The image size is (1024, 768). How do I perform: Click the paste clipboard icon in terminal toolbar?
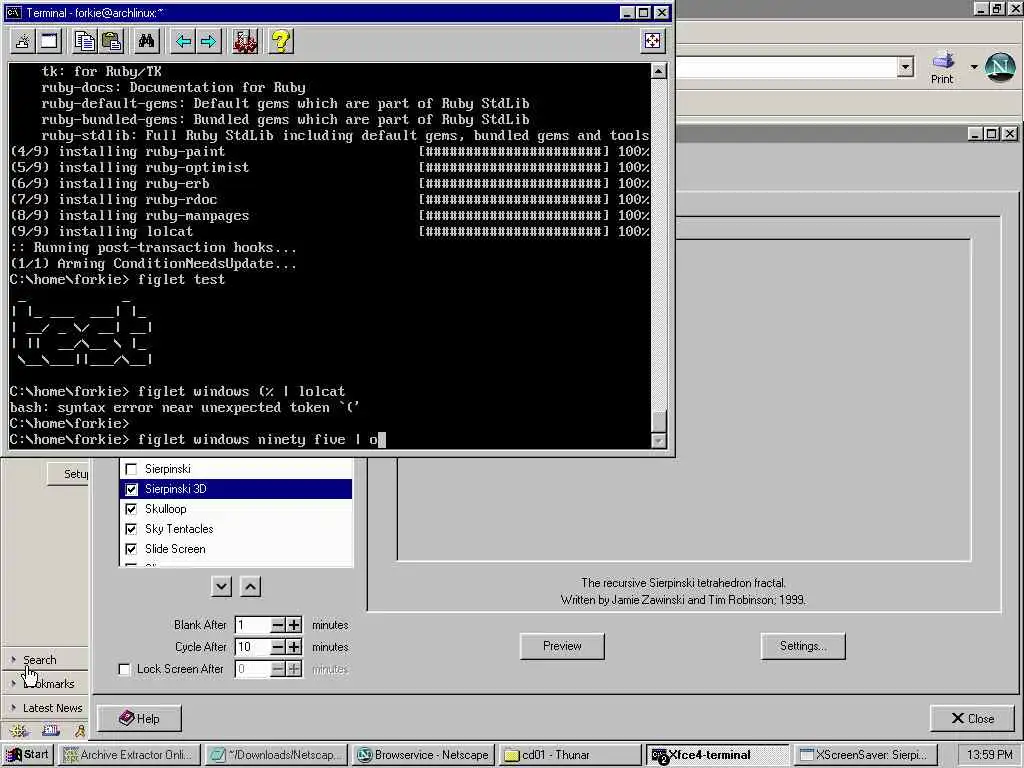click(112, 42)
